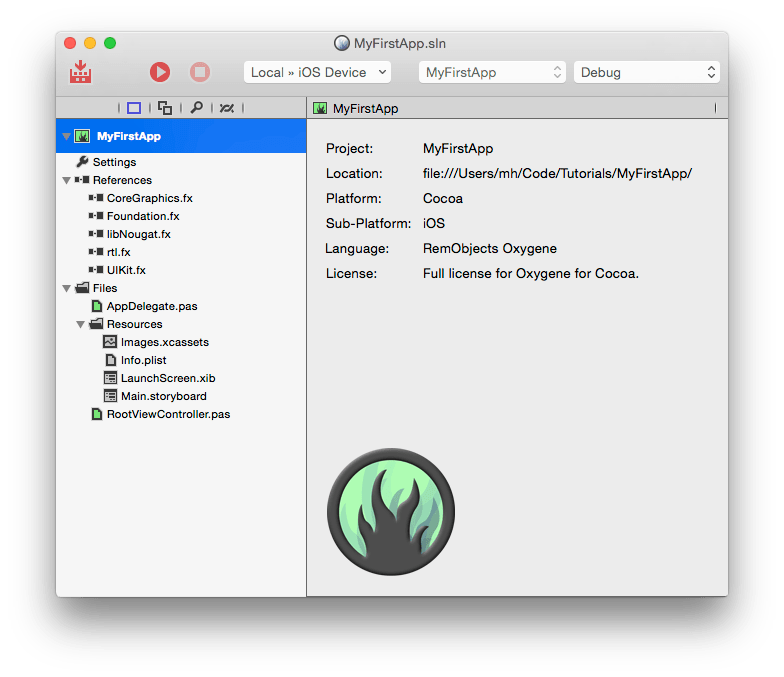Open Main.storyboard file

tap(164, 396)
